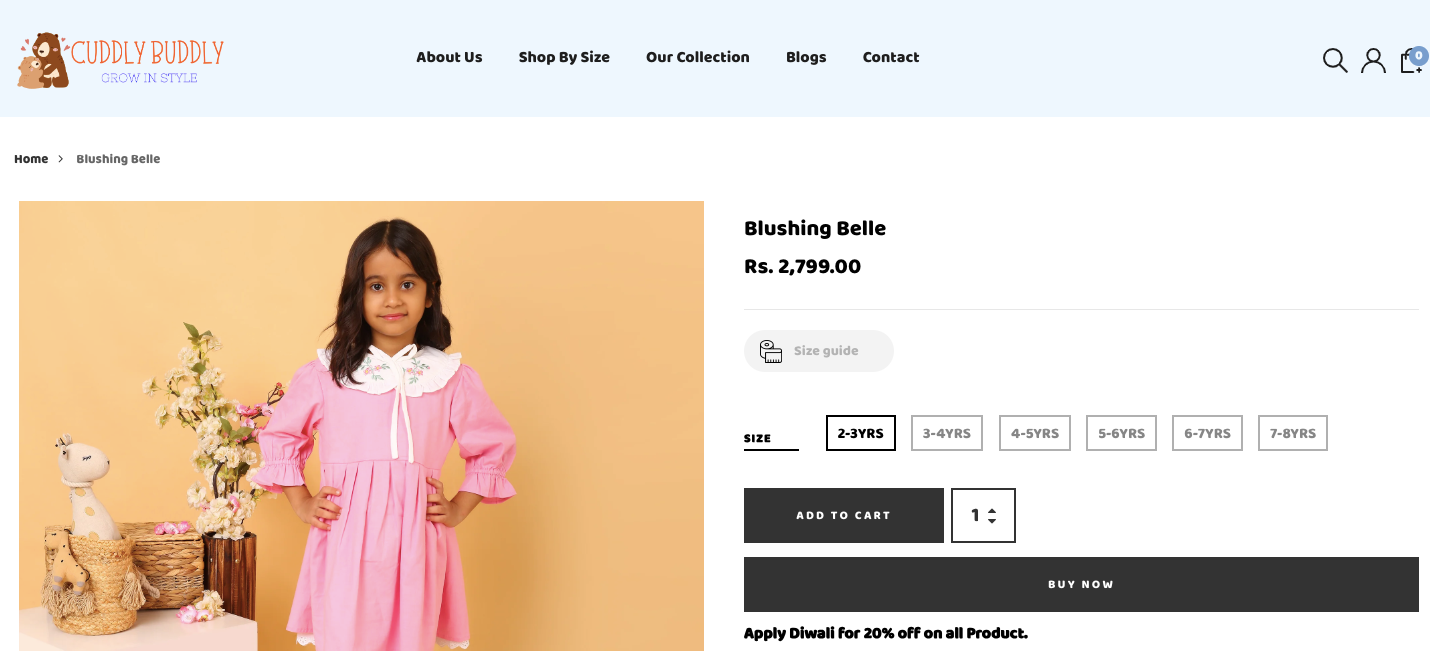
Task: Pick the 5-6YRS size
Action: (x=1121, y=433)
